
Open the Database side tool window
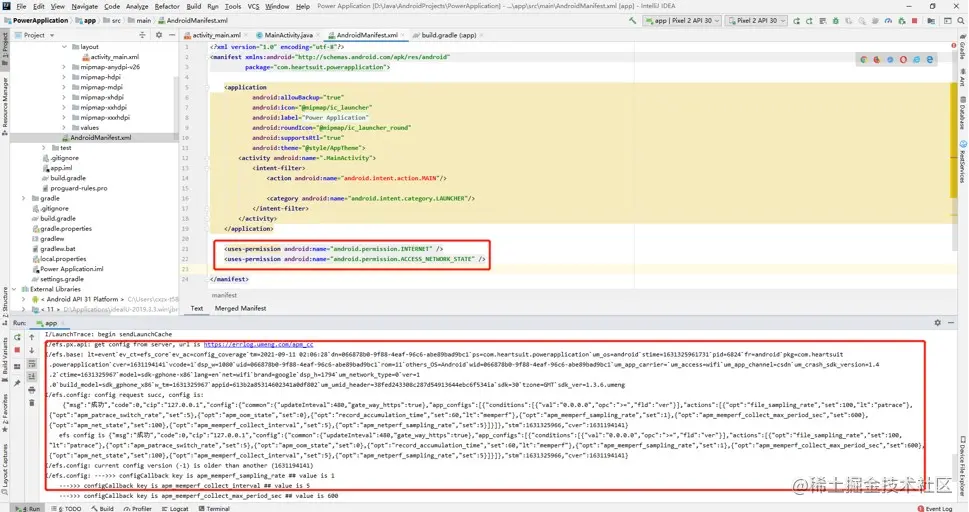963,113
